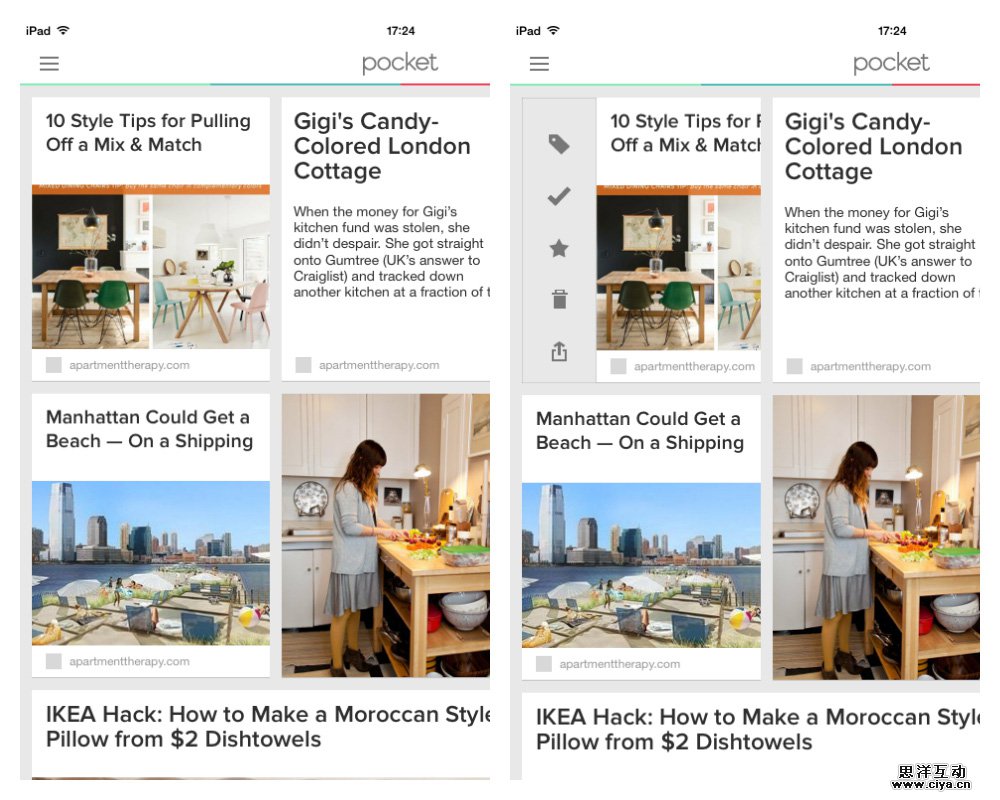The image size is (1000, 800).
Task: Tap the checkmark archive icon
Action: tap(559, 196)
